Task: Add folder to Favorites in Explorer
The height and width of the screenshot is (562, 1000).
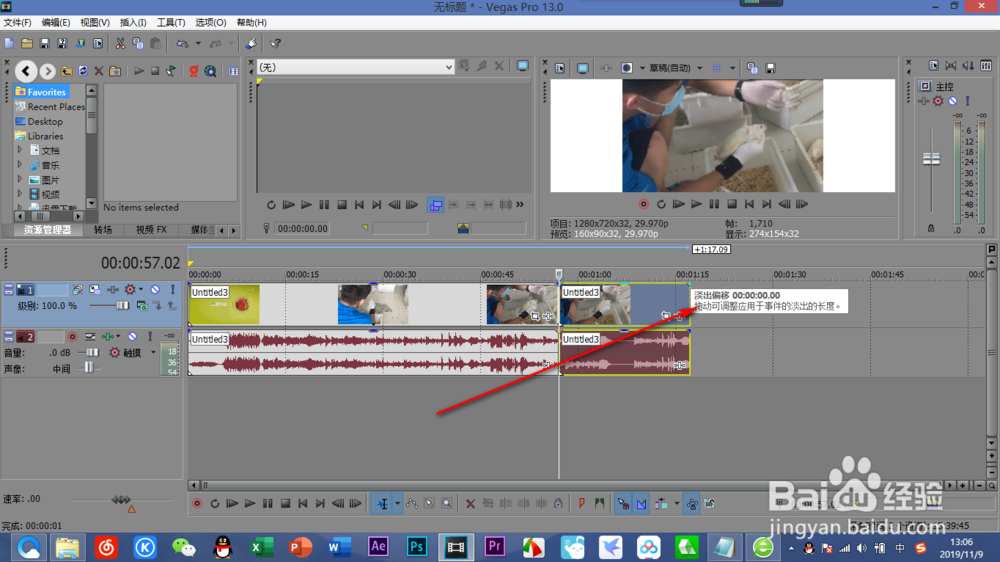Action: click(115, 71)
